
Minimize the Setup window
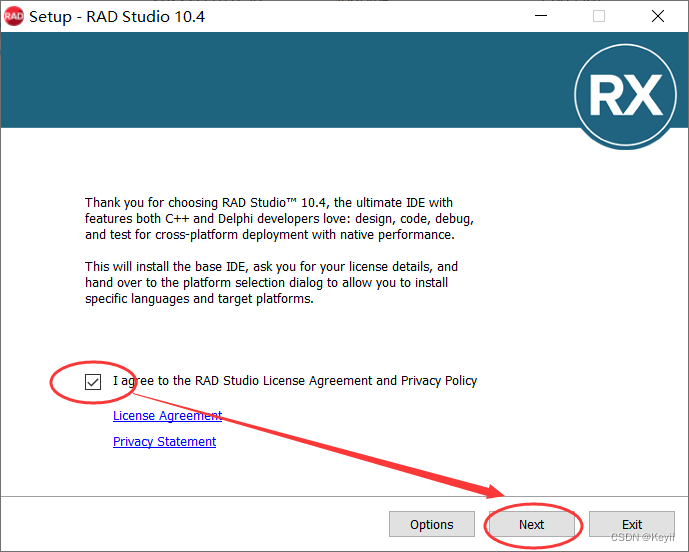[x=540, y=16]
